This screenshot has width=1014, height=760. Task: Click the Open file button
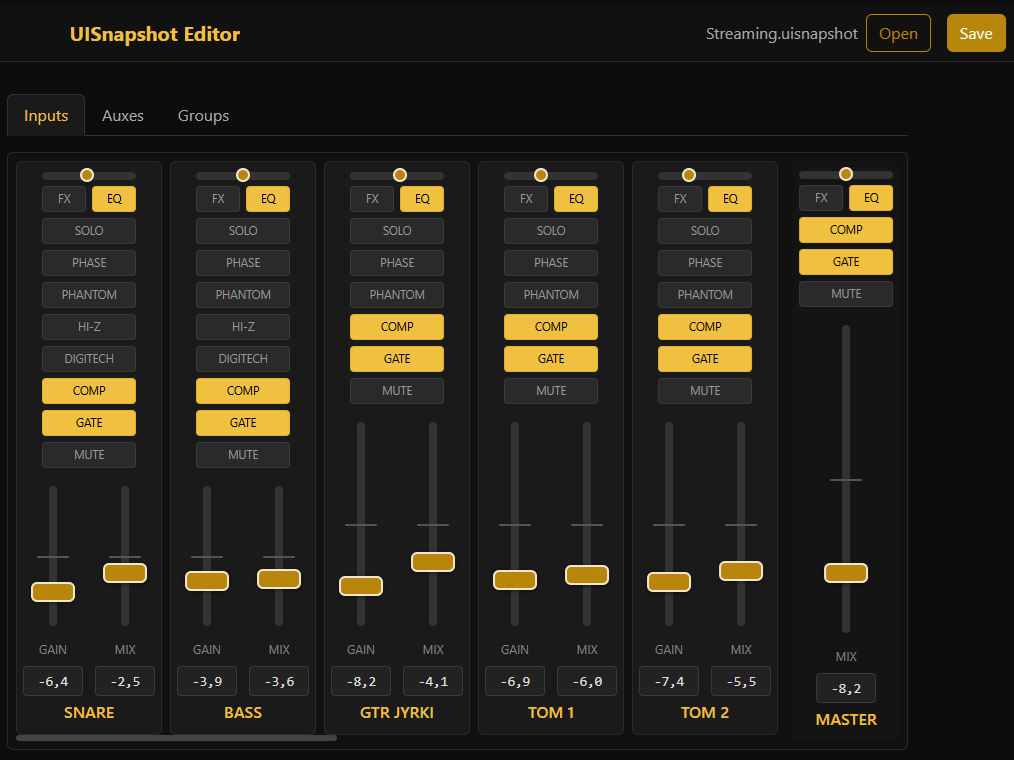click(898, 33)
